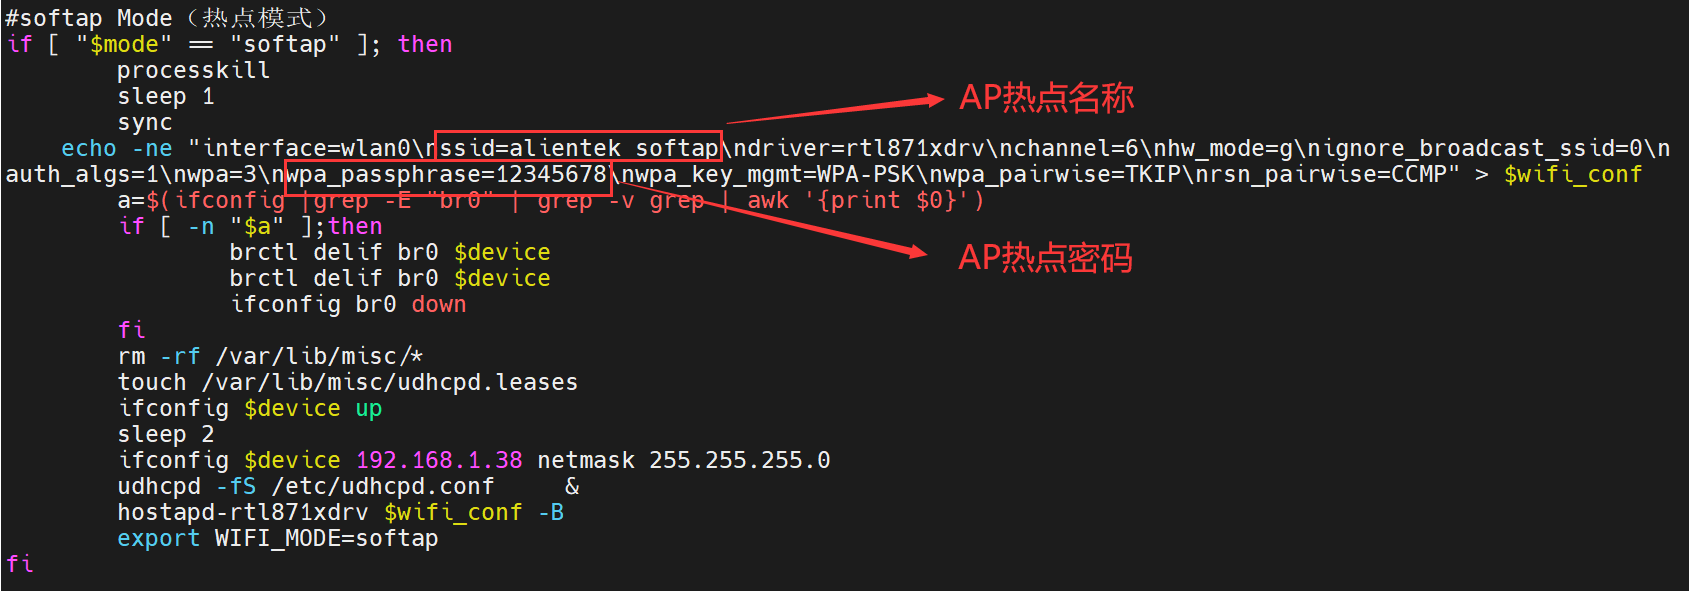Click the 'sleep 2' line
Image resolution: width=1689 pixels, height=591 pixels.
(165, 434)
